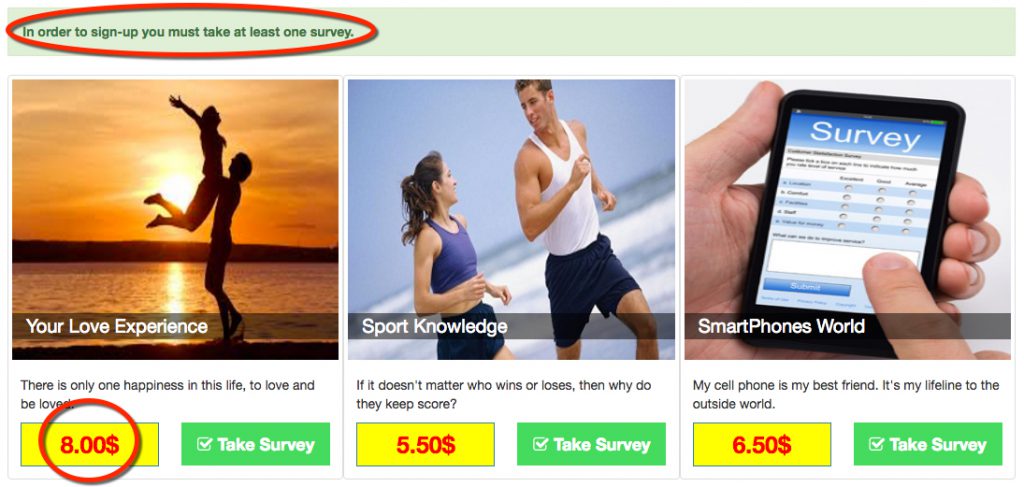Image resolution: width=1024 pixels, height=487 pixels.
Task: Open the beach runners image
Action: [511, 219]
